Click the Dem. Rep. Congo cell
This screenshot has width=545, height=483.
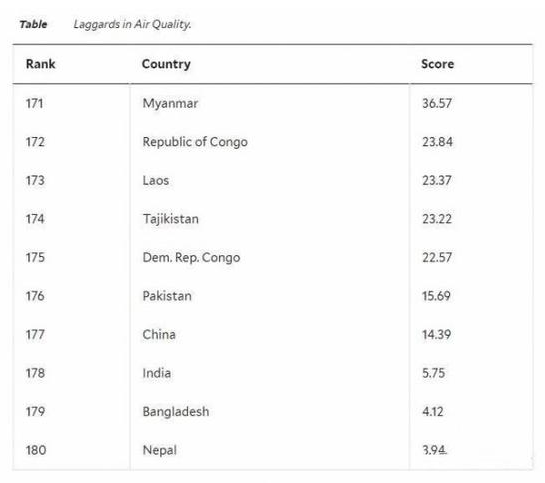coord(191,257)
